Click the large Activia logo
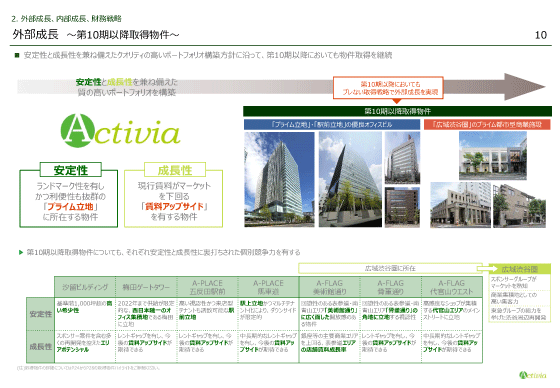 (x=120, y=131)
